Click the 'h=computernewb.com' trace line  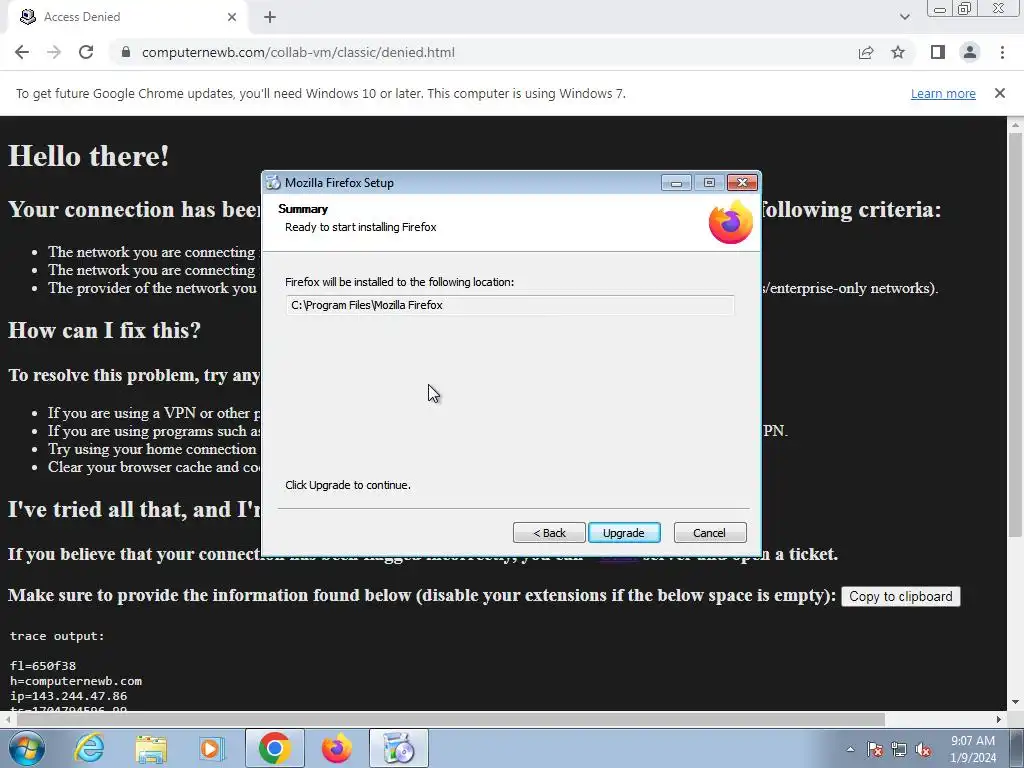[76, 681]
